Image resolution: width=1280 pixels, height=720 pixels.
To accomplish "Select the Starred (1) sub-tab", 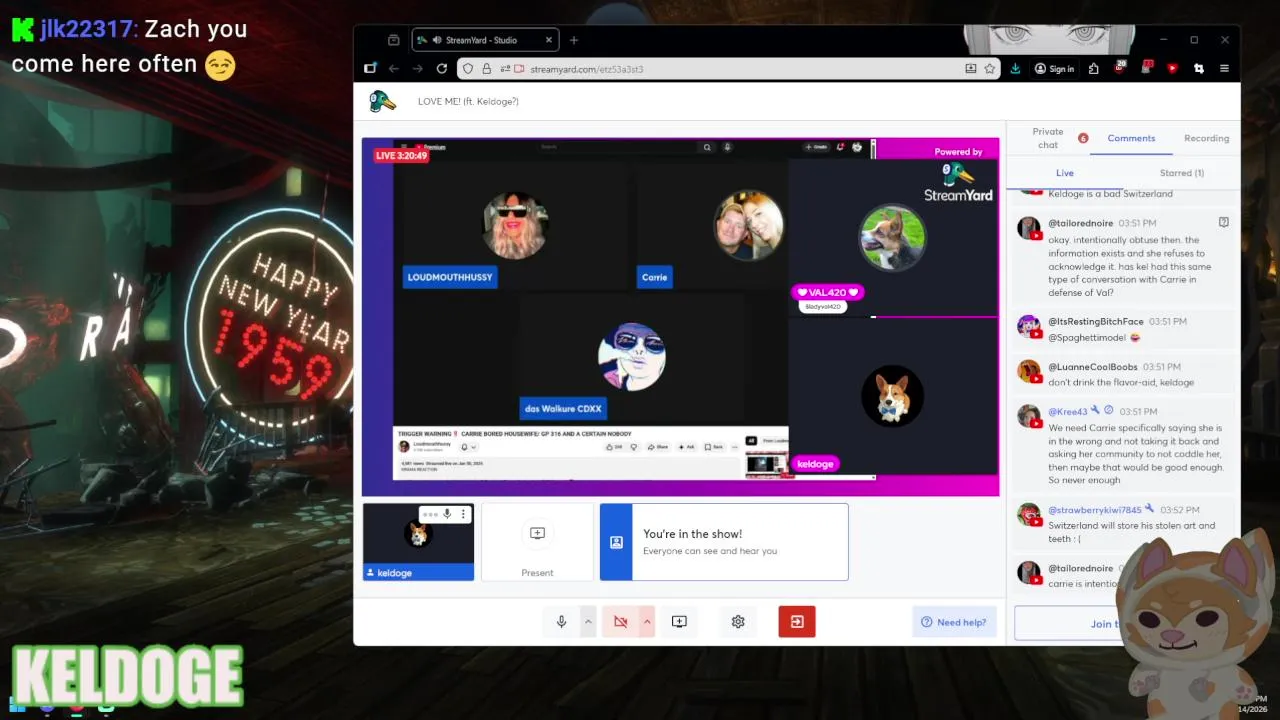I will coord(1181,173).
